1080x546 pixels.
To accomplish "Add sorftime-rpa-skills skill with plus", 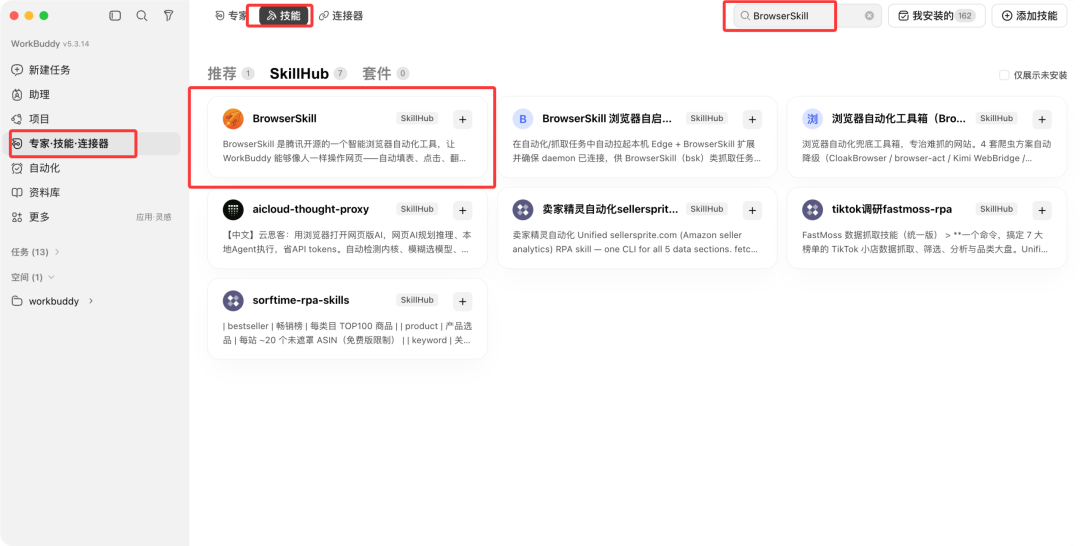I will 463,301.
